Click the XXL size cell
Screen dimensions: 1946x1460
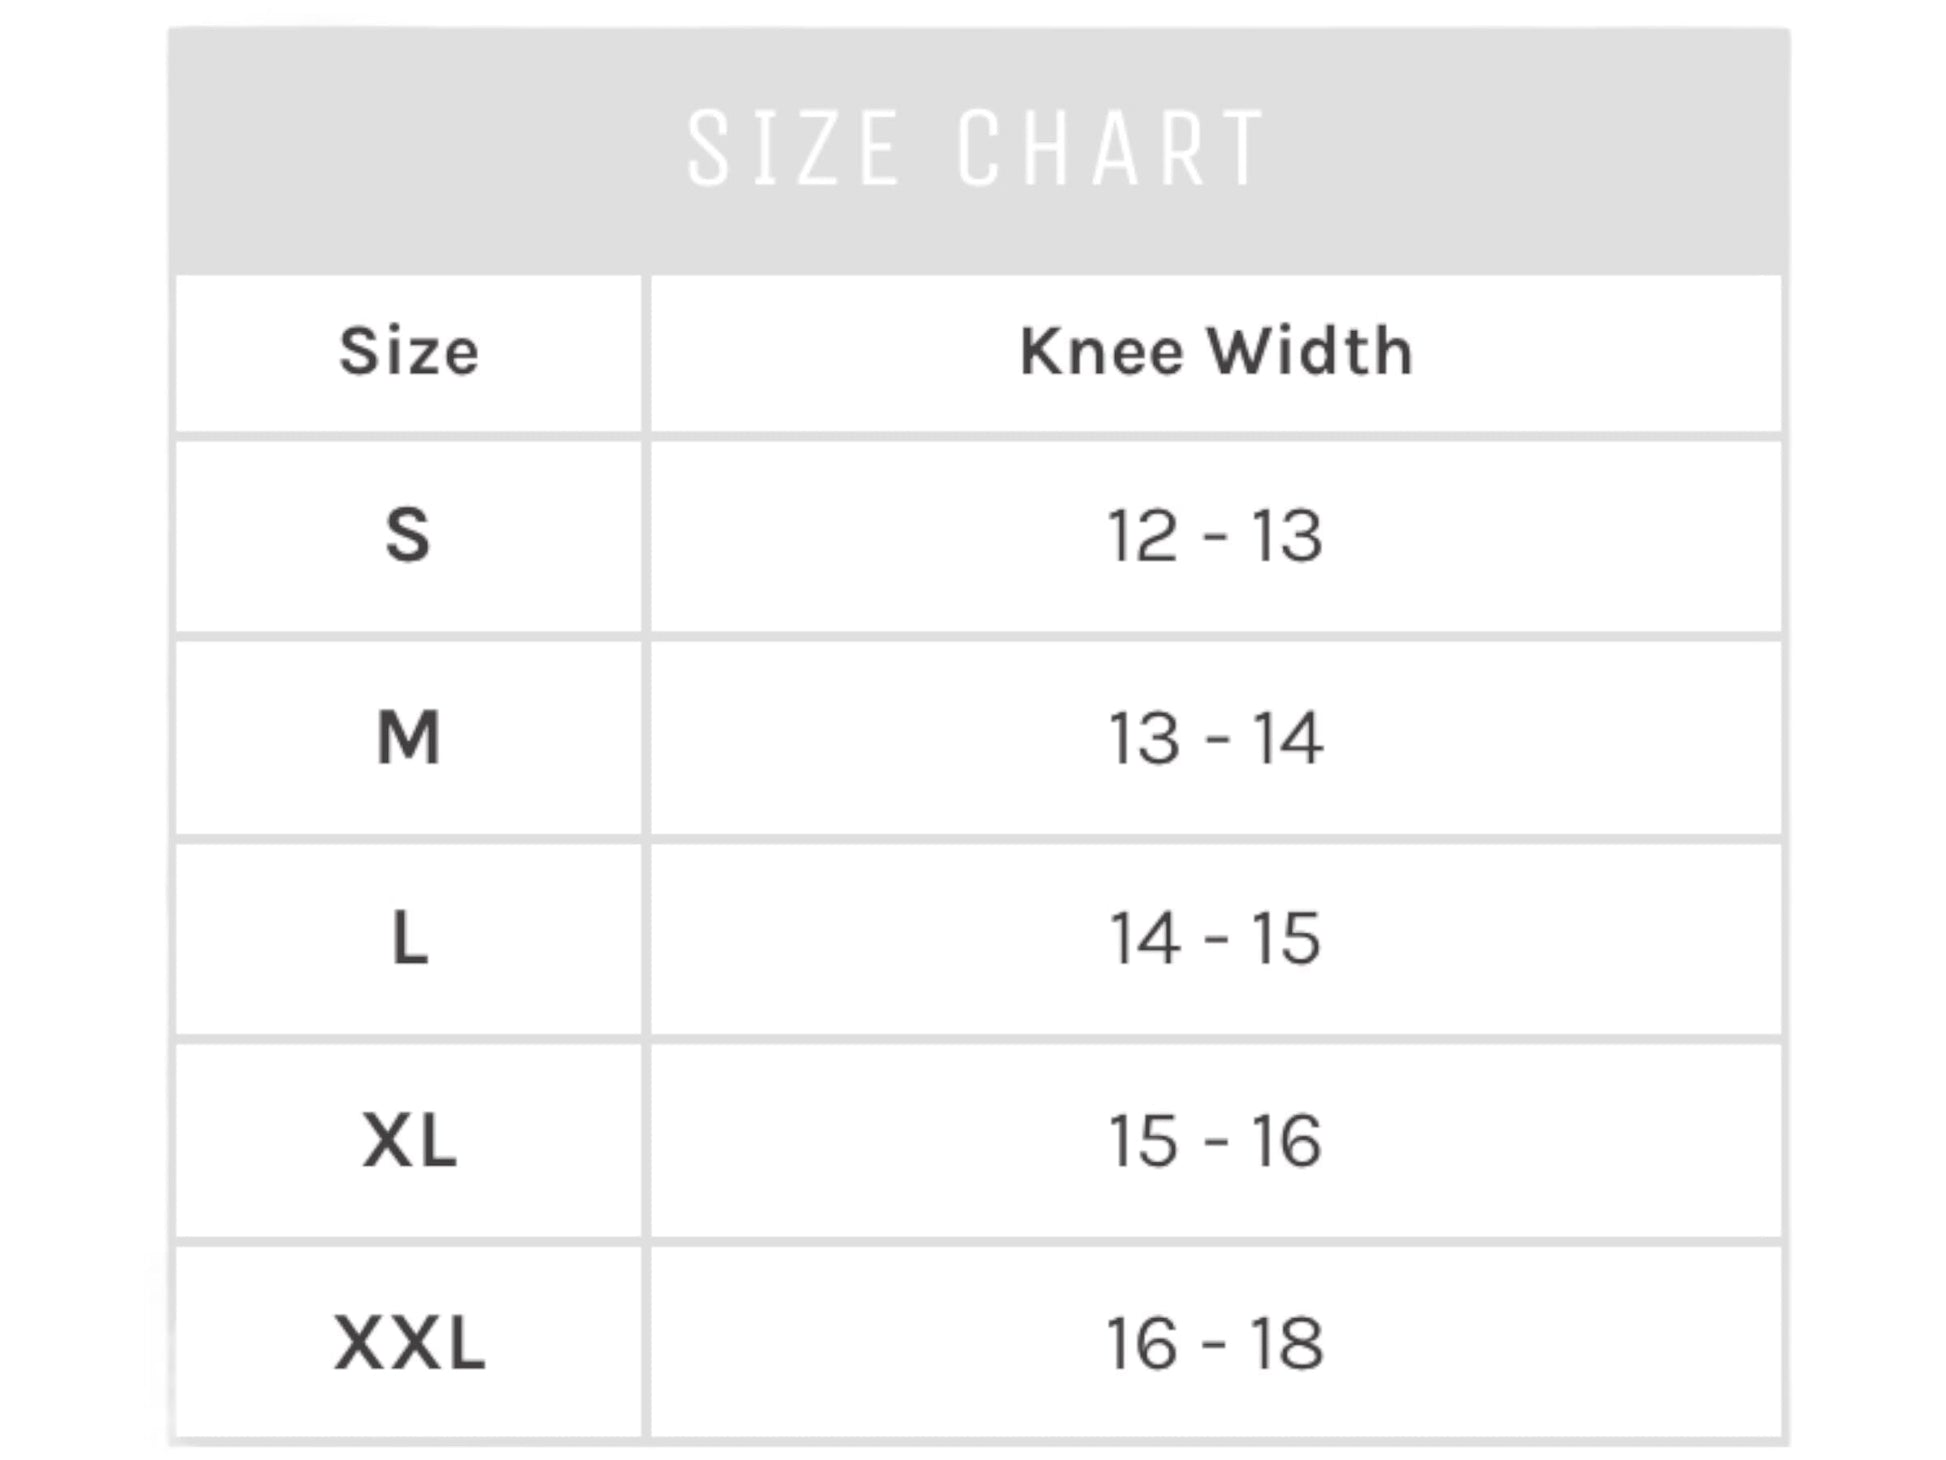tap(409, 1342)
